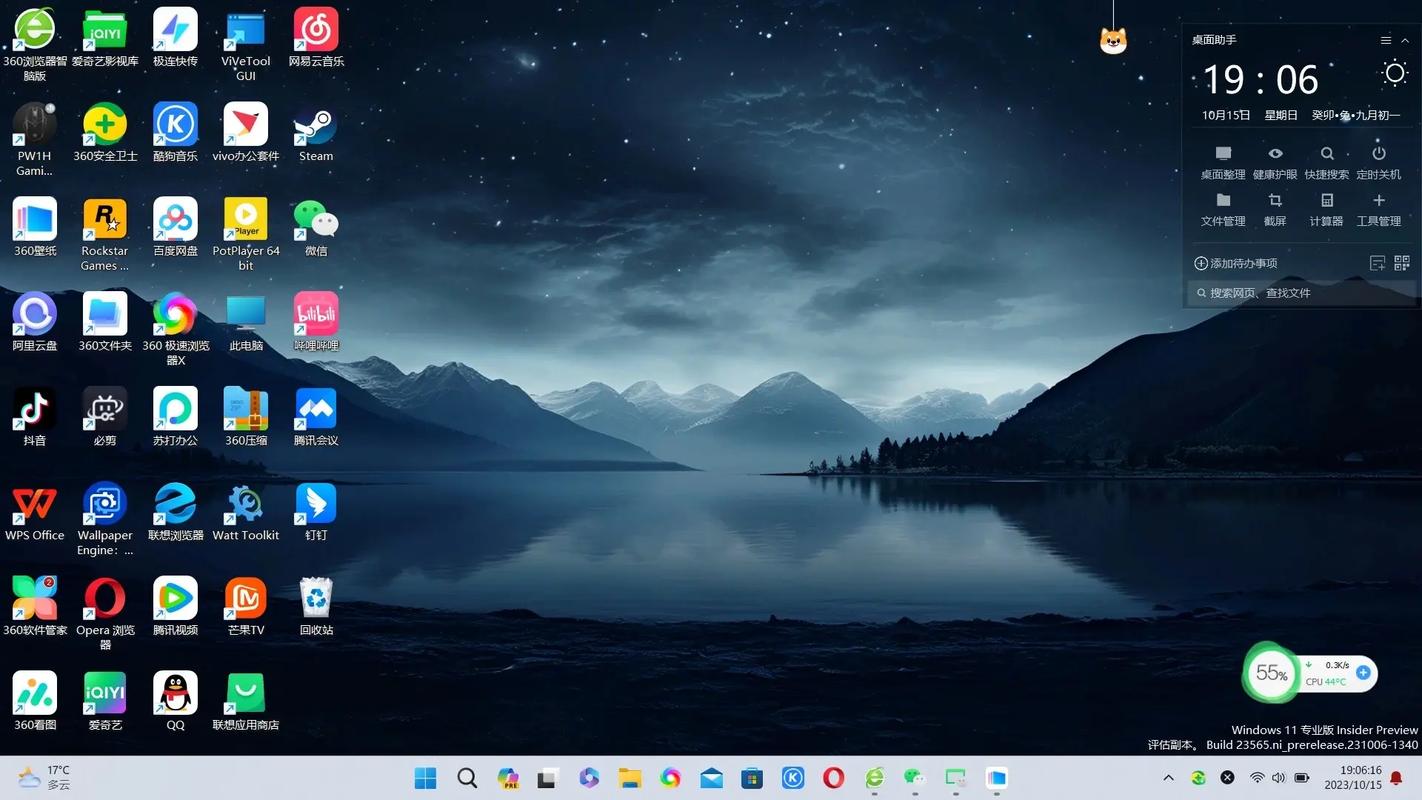Image resolution: width=1422 pixels, height=800 pixels.
Task: Expand the system tray hidden icons chevron
Action: point(1168,778)
